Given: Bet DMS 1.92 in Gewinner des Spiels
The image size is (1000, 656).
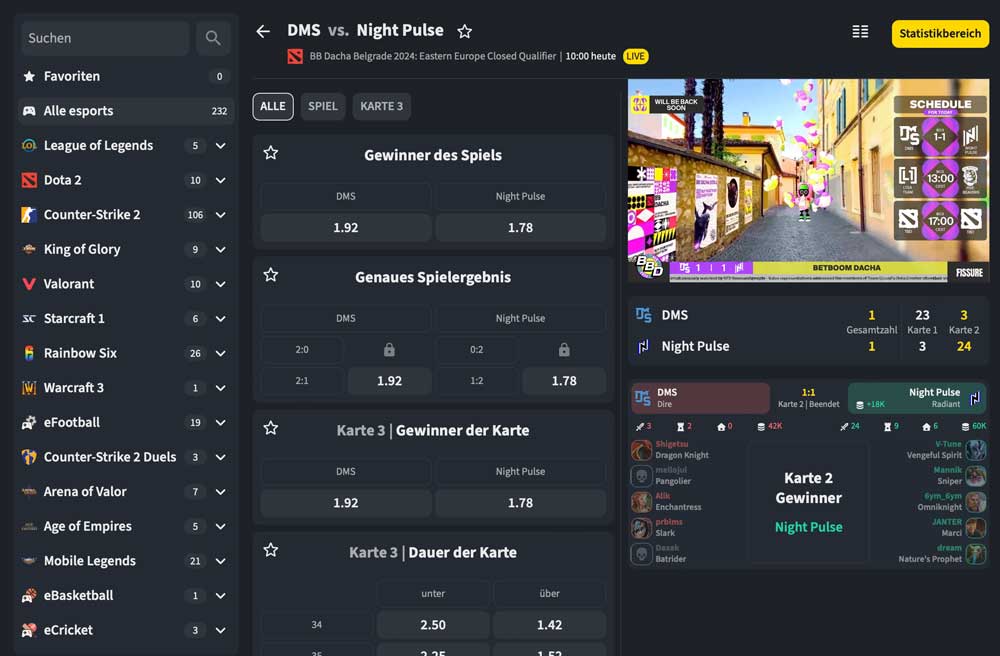Looking at the screenshot, I should pyautogui.click(x=346, y=228).
